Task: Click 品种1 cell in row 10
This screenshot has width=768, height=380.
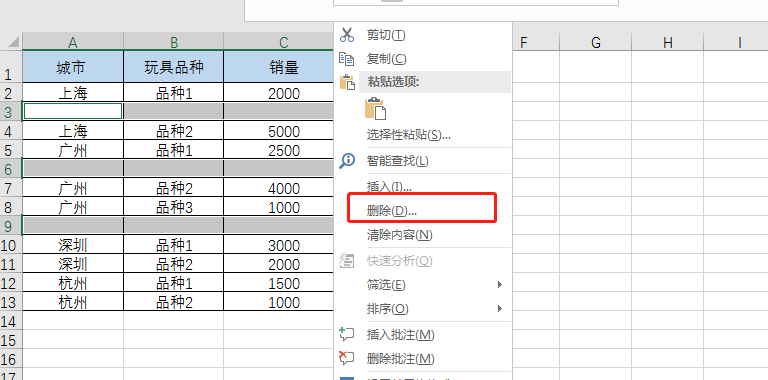Action: 174,245
